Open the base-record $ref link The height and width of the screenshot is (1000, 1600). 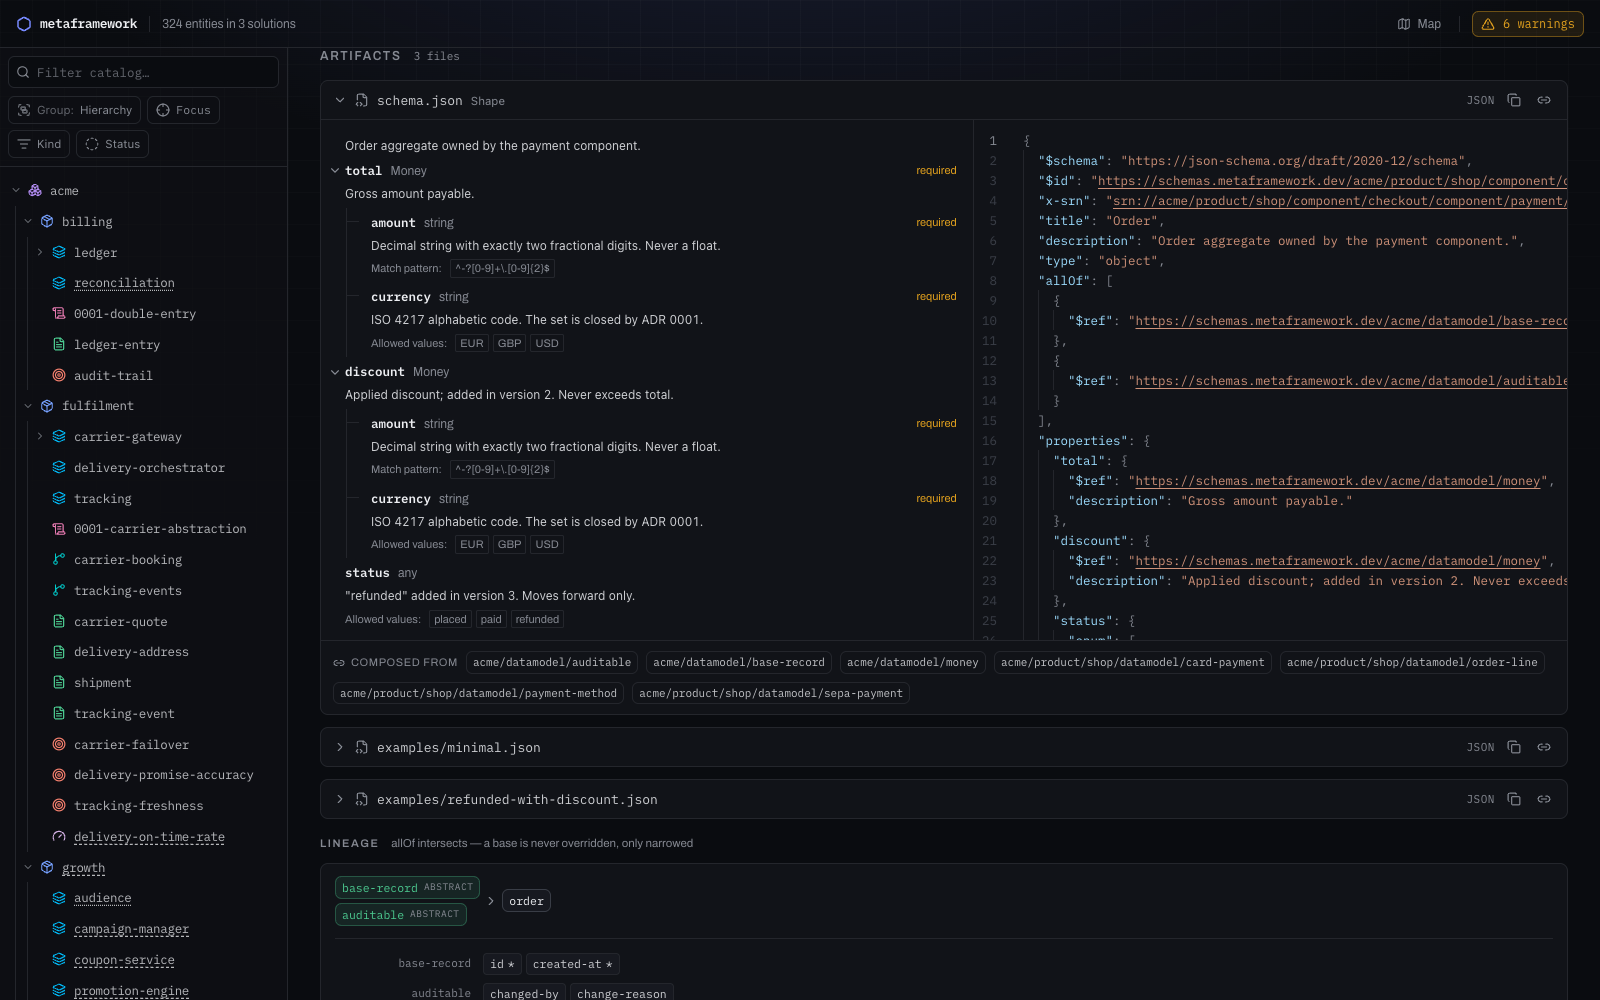pos(1351,321)
